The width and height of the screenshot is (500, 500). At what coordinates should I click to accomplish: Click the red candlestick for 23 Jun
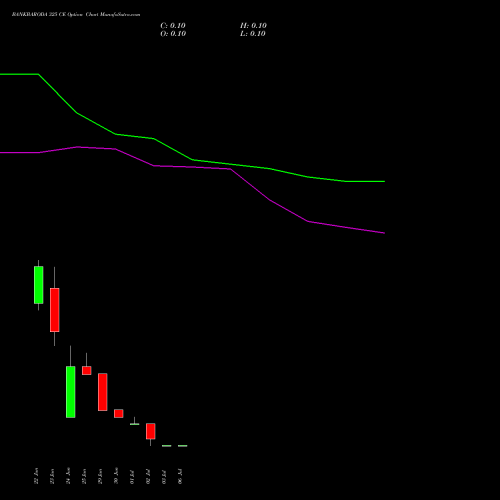pos(55,310)
